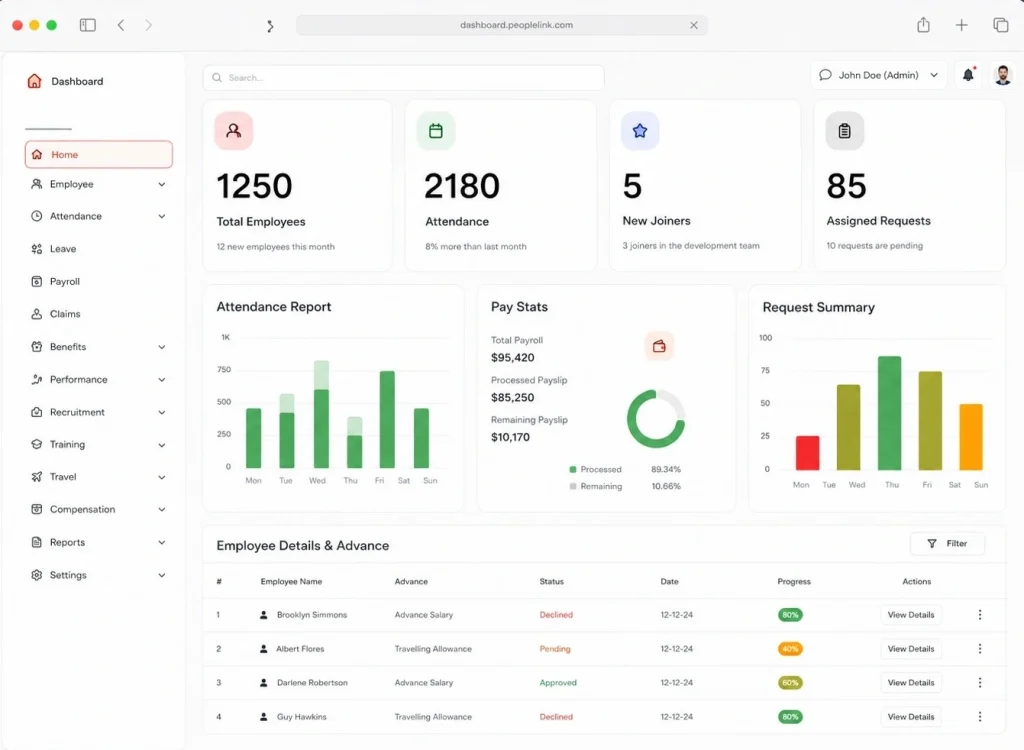Click the chat bubble icon beside John Doe
This screenshot has height=750, width=1024.
click(x=825, y=75)
